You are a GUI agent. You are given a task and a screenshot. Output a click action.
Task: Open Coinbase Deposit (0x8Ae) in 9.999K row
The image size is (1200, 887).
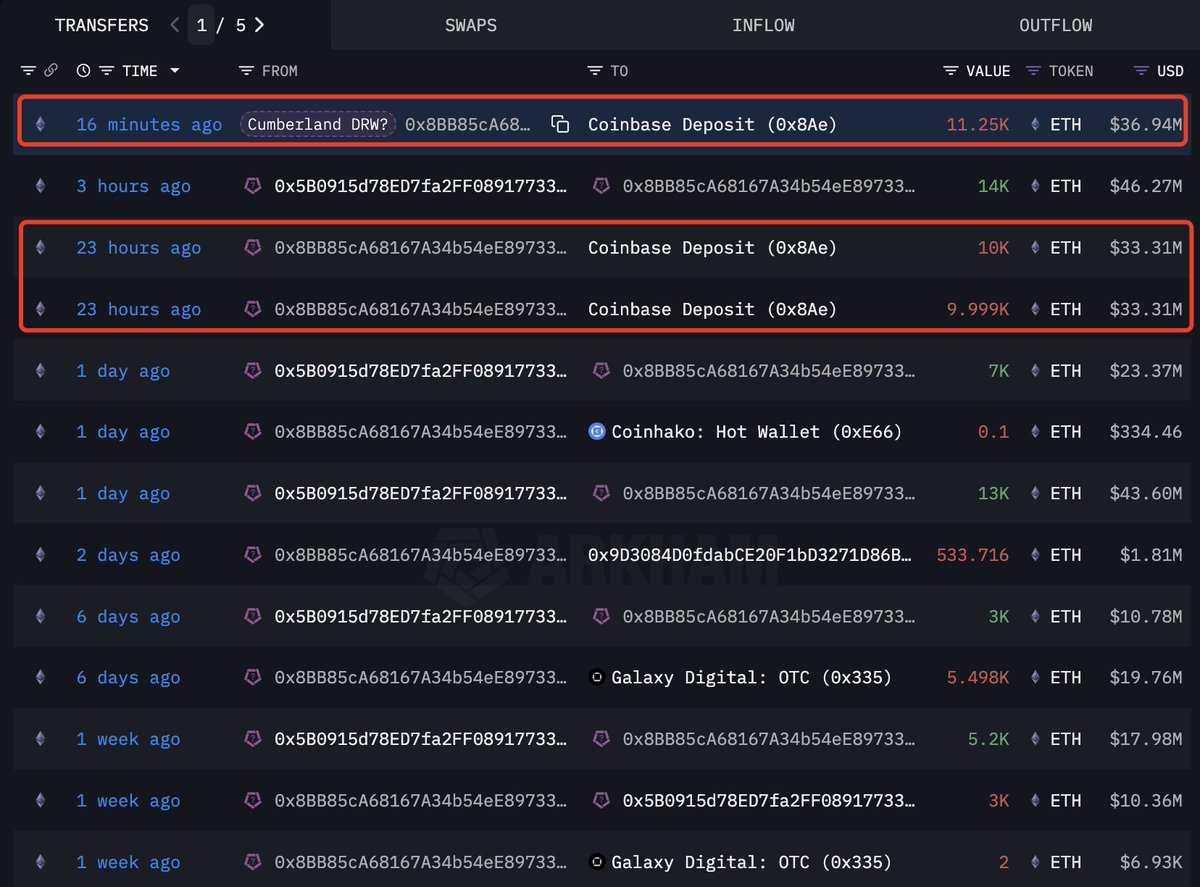(x=712, y=309)
